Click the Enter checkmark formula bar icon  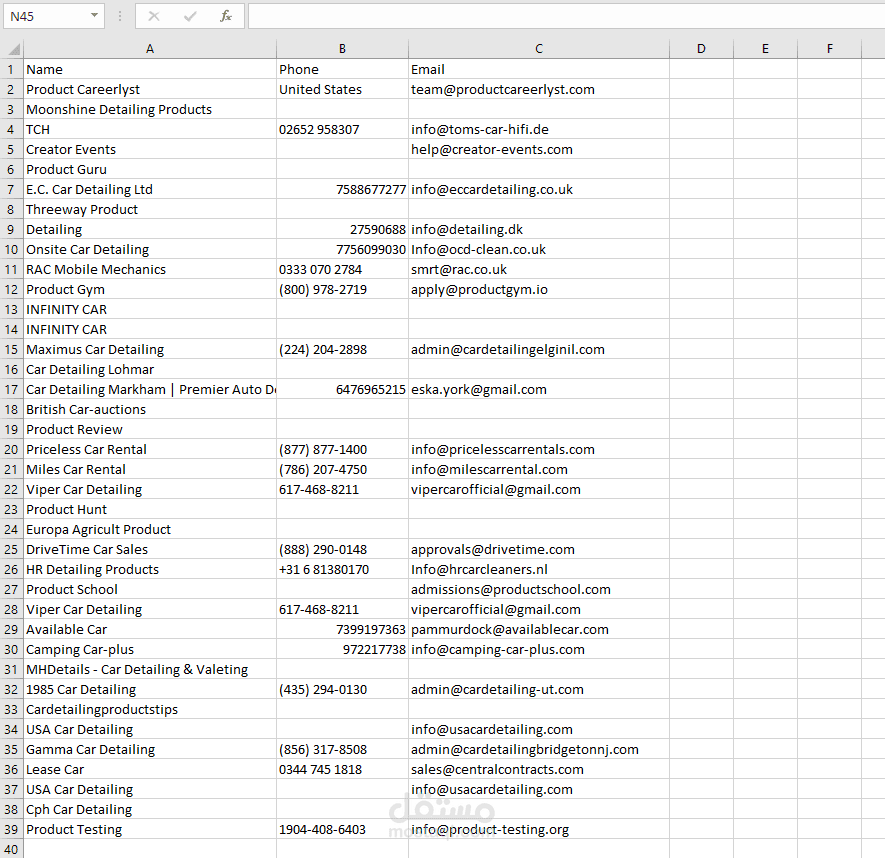190,16
